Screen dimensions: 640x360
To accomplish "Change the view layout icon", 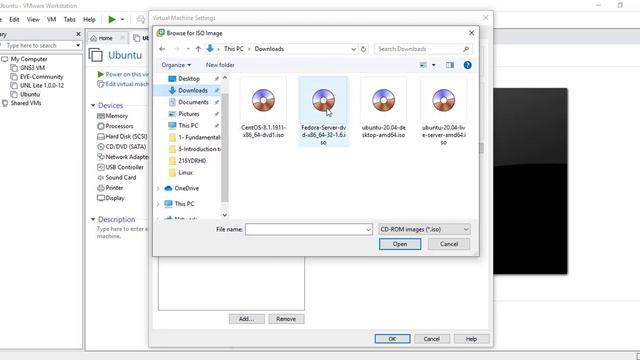I will 423,65.
